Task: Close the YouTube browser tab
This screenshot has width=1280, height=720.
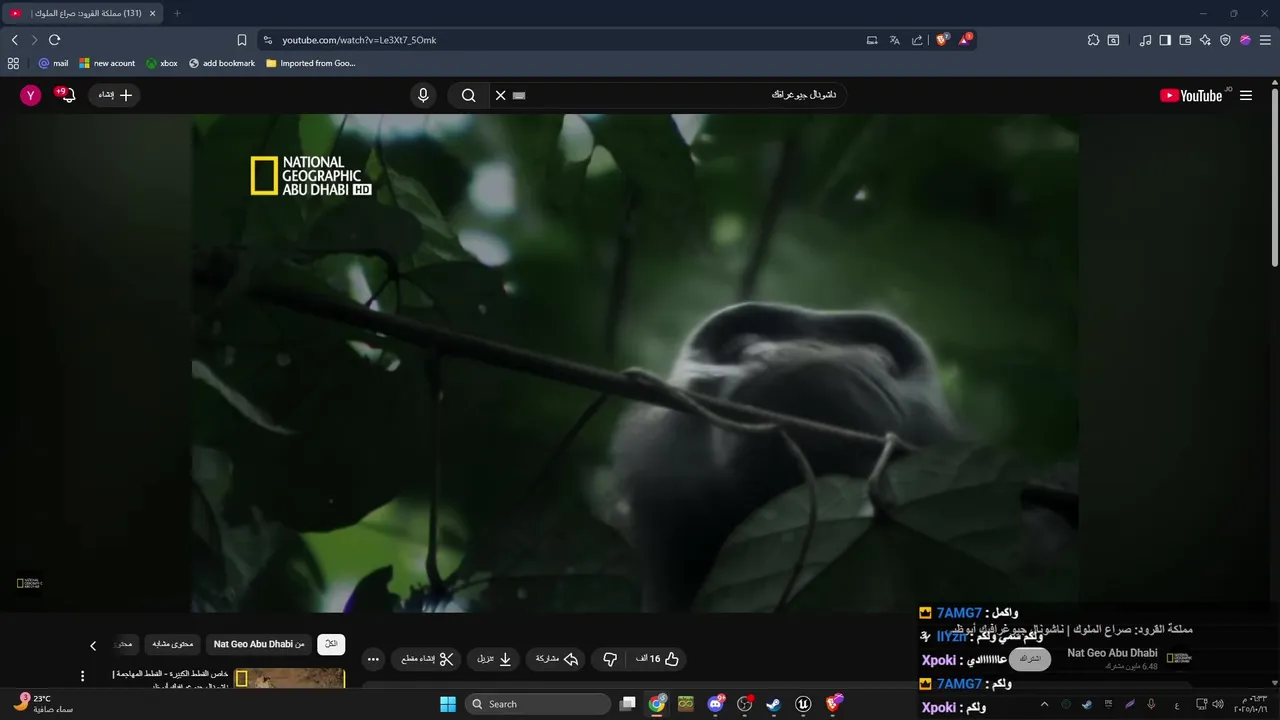Action: click(152, 13)
